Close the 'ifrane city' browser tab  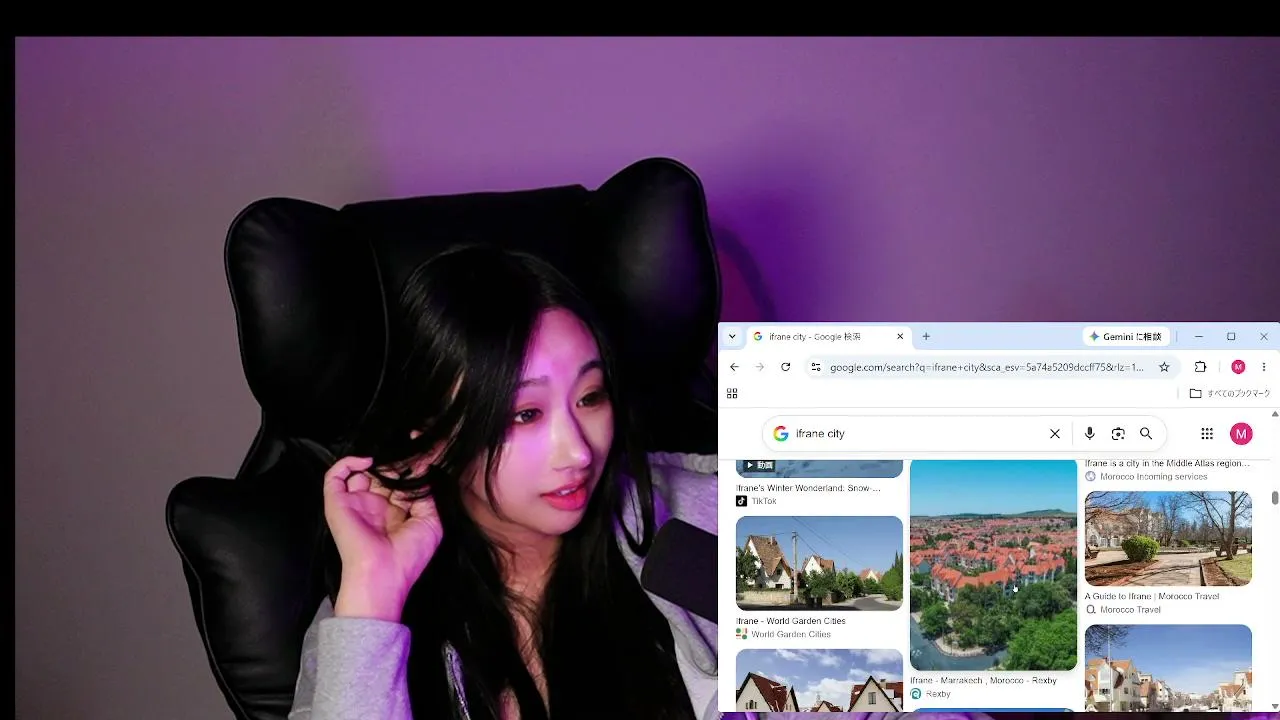(x=900, y=337)
